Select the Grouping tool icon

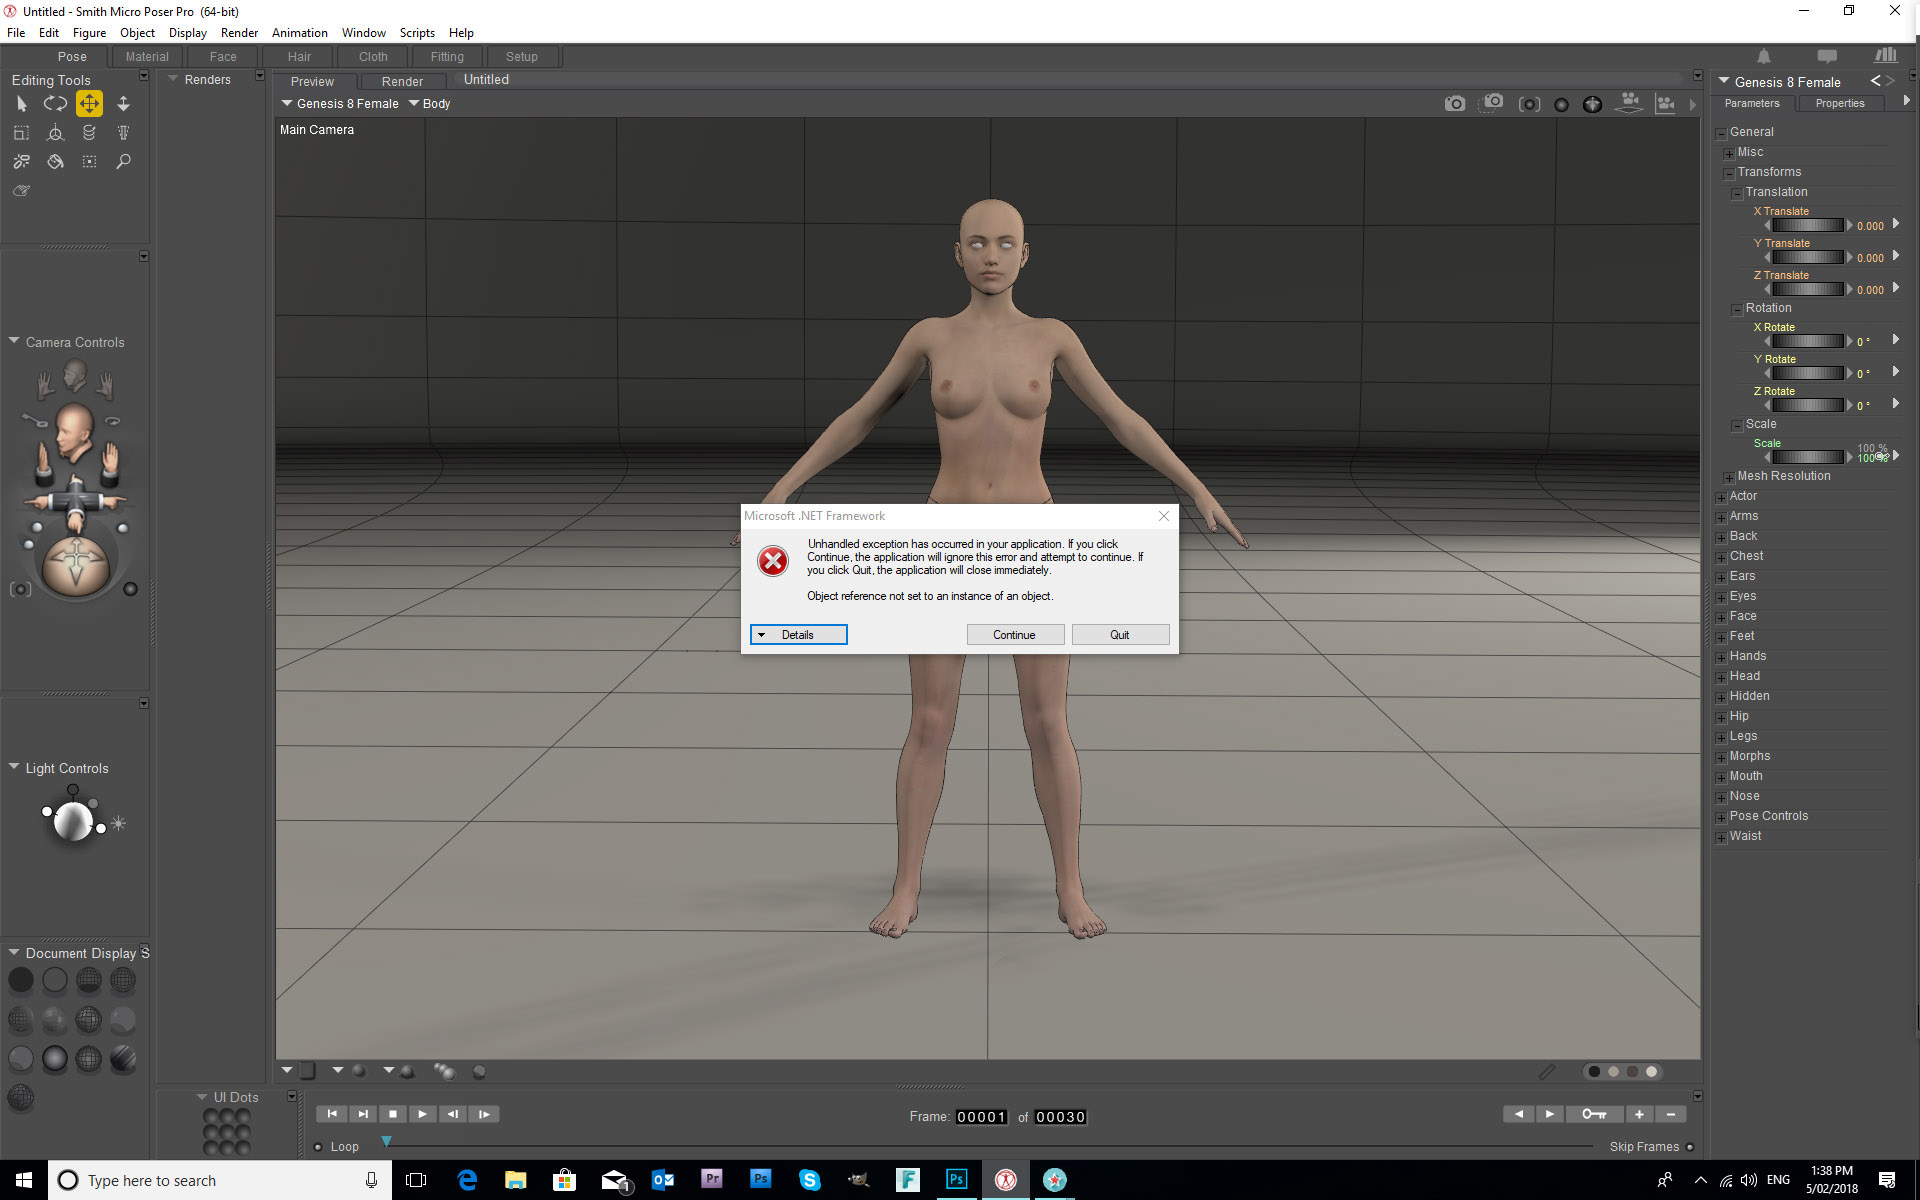click(89, 161)
